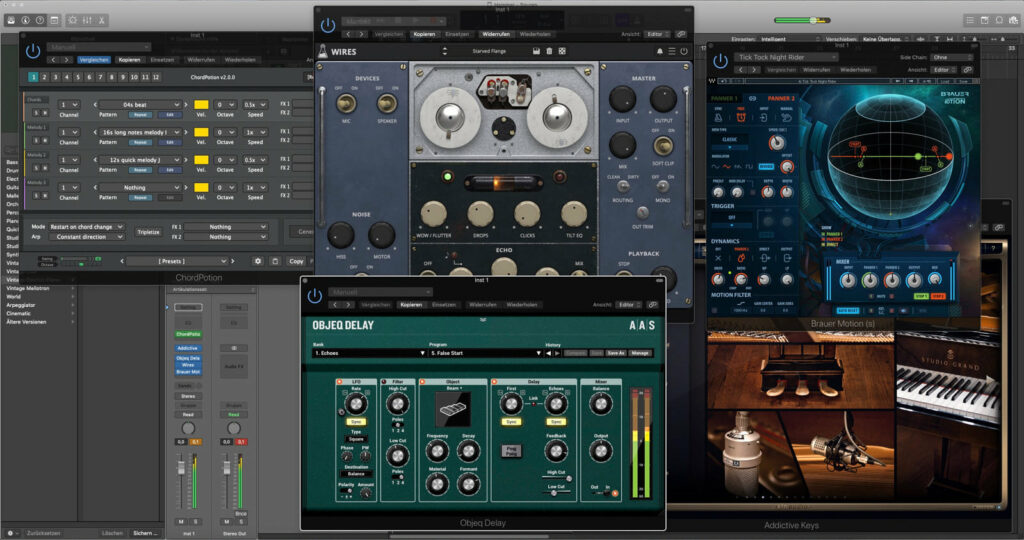Open ChordPotion Mode dropdown Restart on chord change
The width and height of the screenshot is (1024, 540).
86,227
